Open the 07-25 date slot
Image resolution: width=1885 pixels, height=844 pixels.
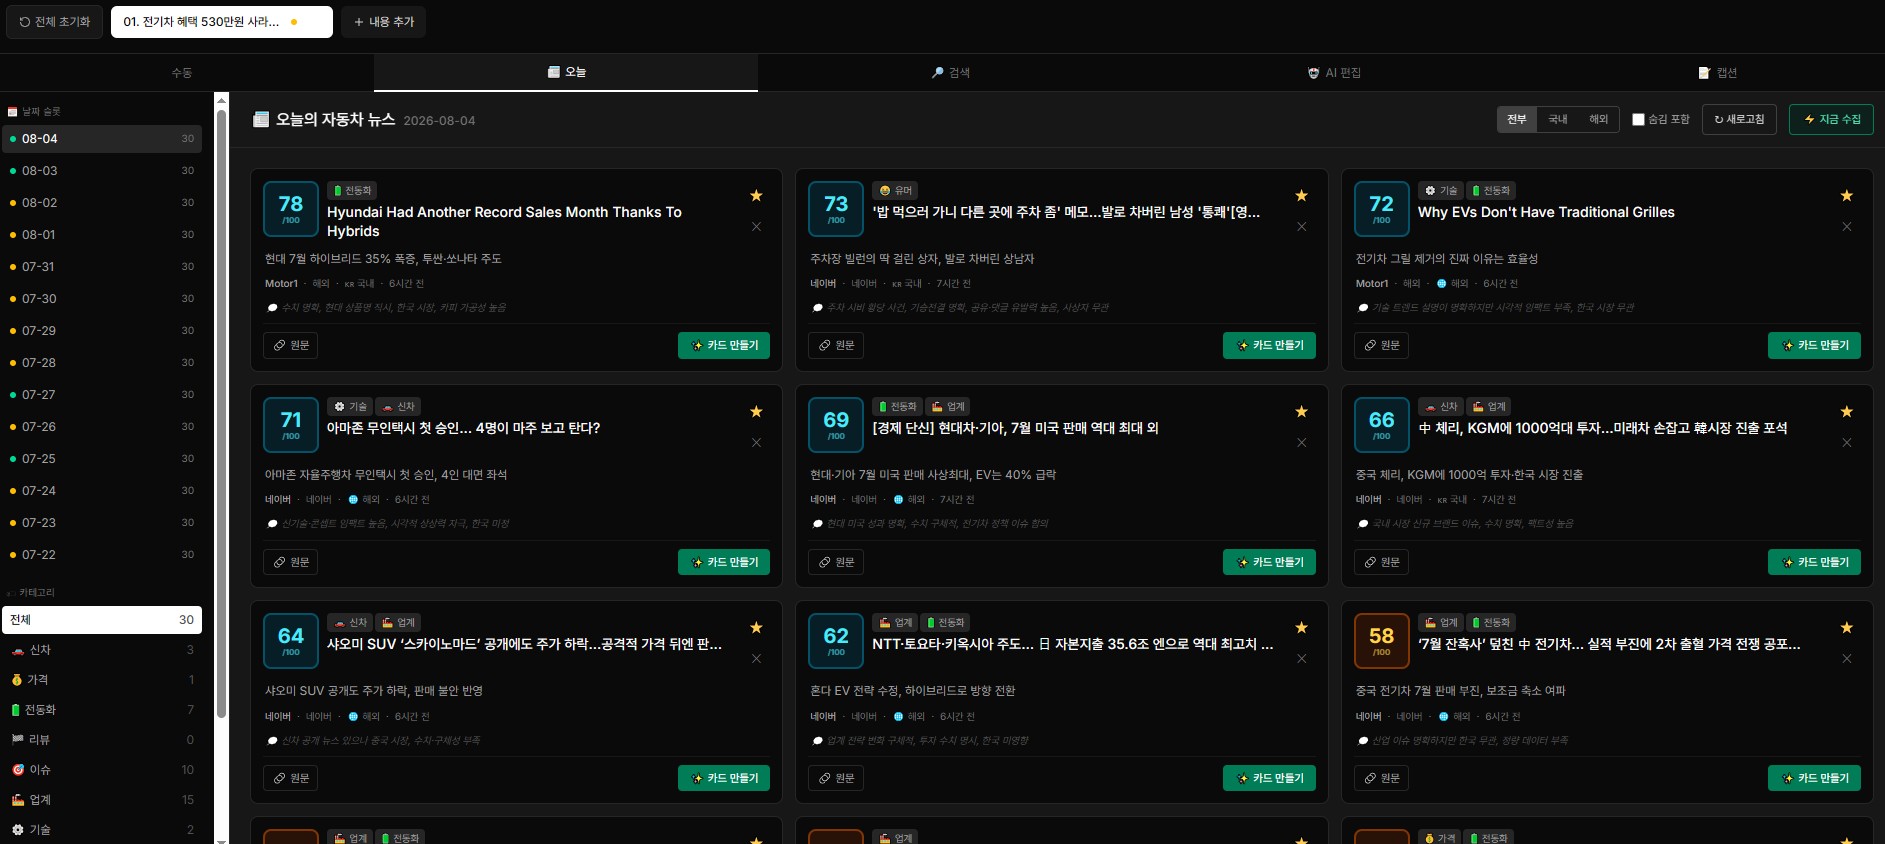(102, 459)
